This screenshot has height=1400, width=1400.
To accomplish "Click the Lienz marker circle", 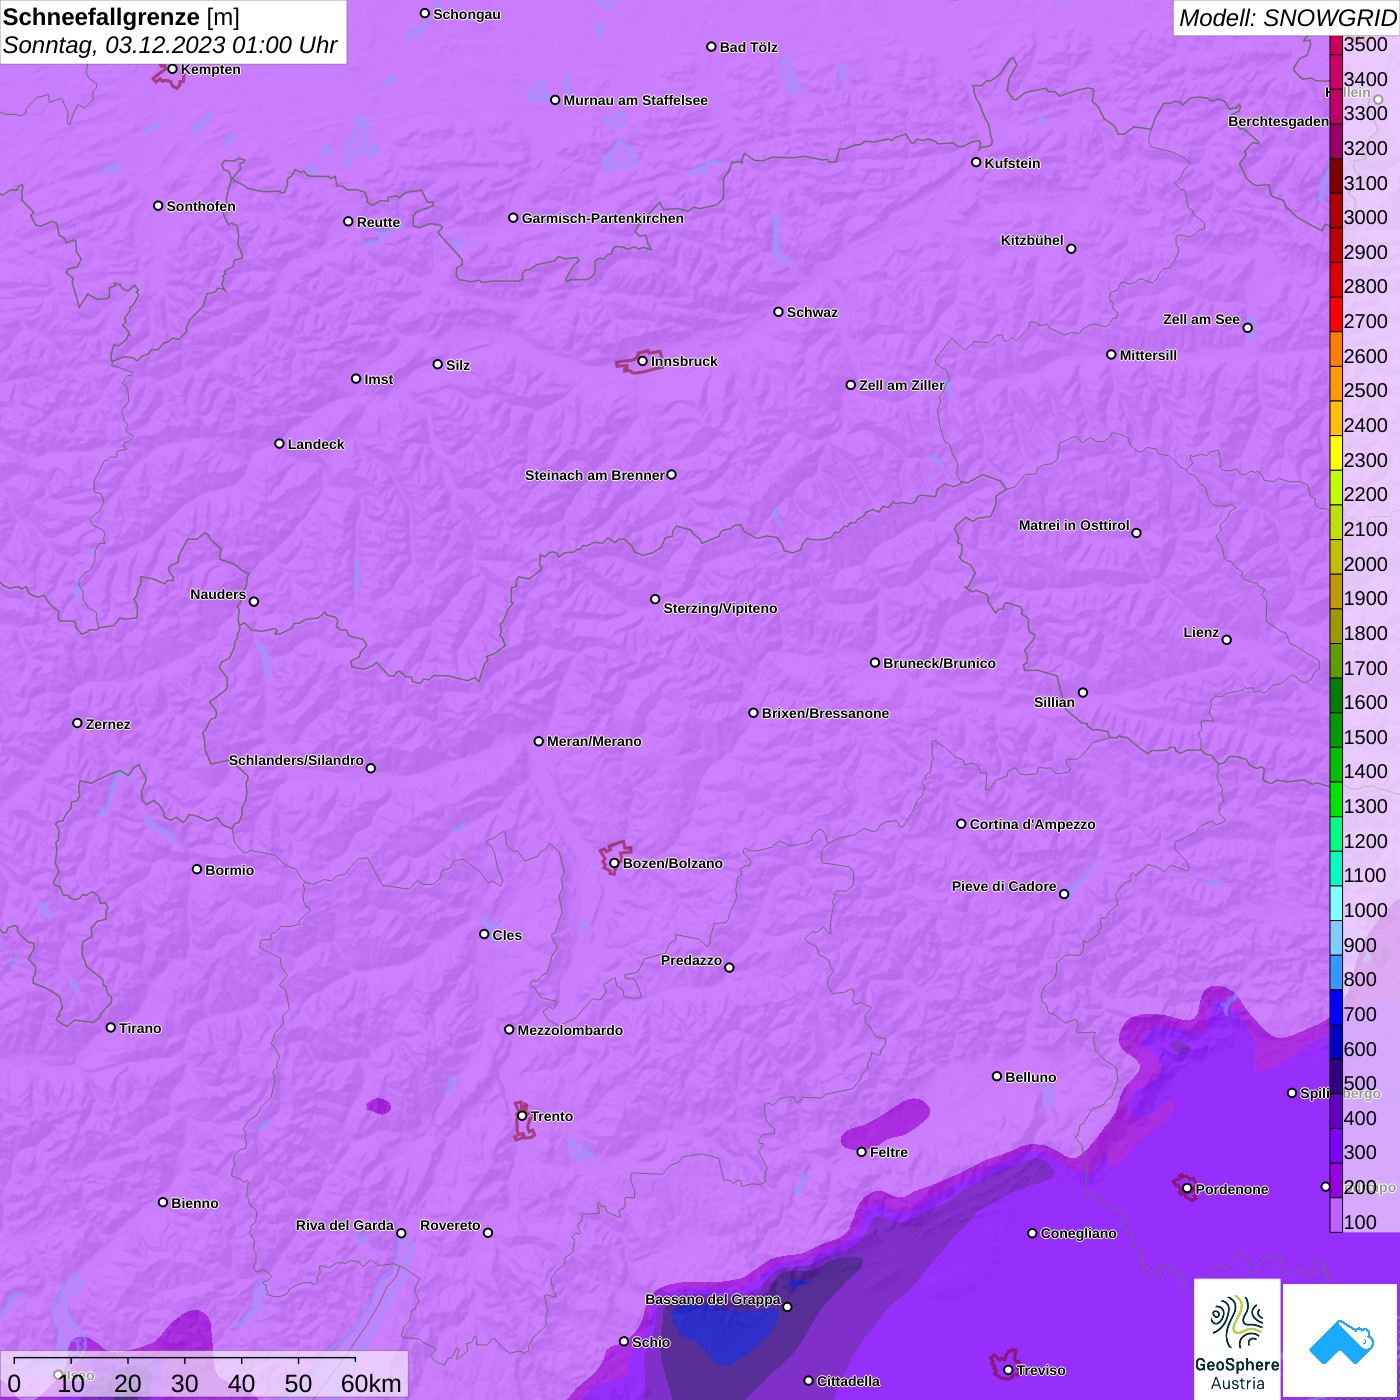I will (x=1227, y=640).
